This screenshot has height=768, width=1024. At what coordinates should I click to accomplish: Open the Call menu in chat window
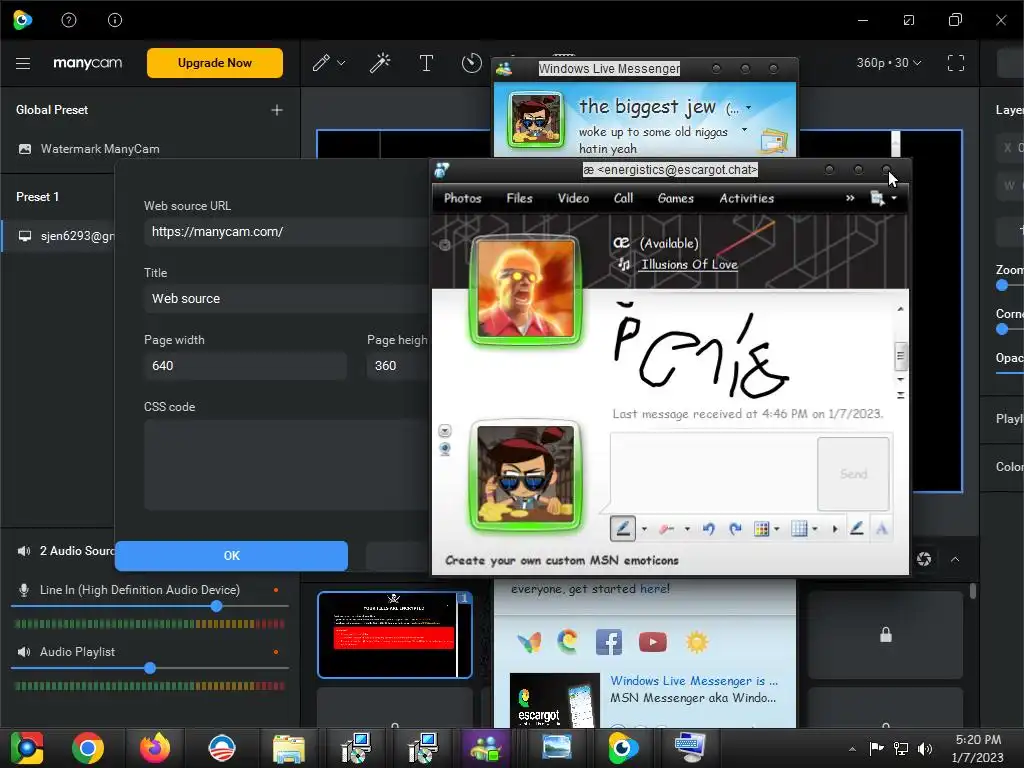pos(623,198)
